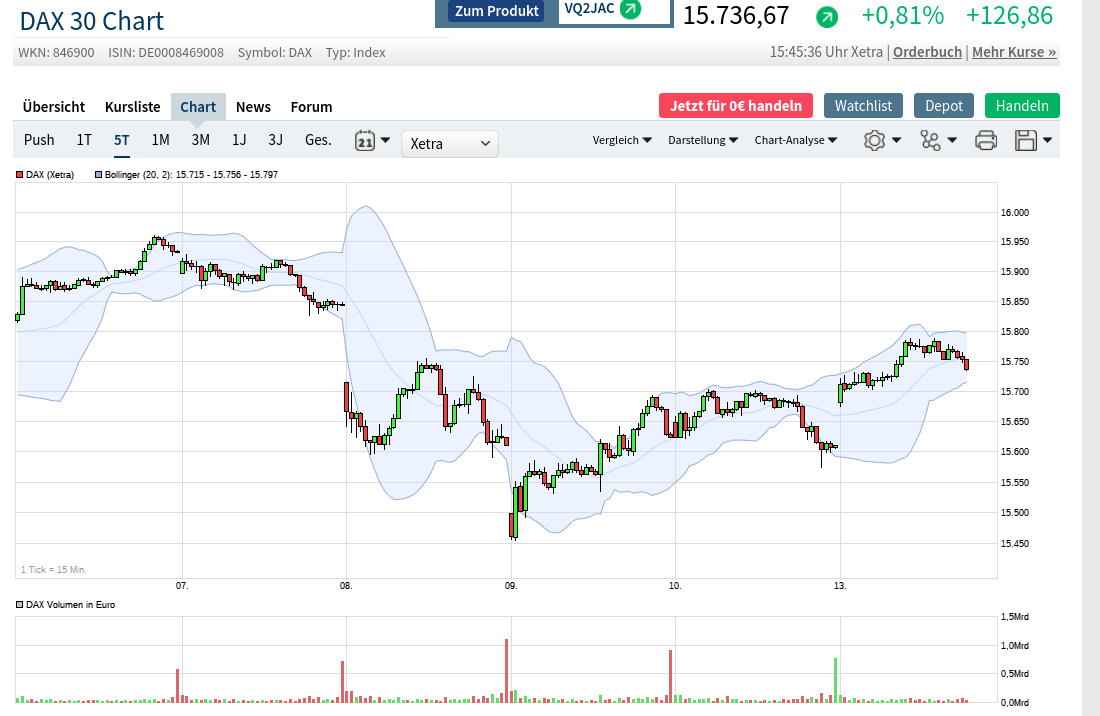Click the blue Bollinger legend marker

coord(98,175)
